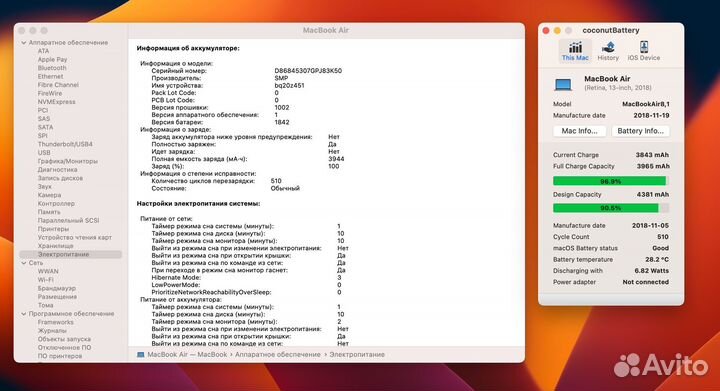This screenshot has height=391, width=720.
Task: Select Fibre Channel in the sidebar
Action: (x=58, y=85)
